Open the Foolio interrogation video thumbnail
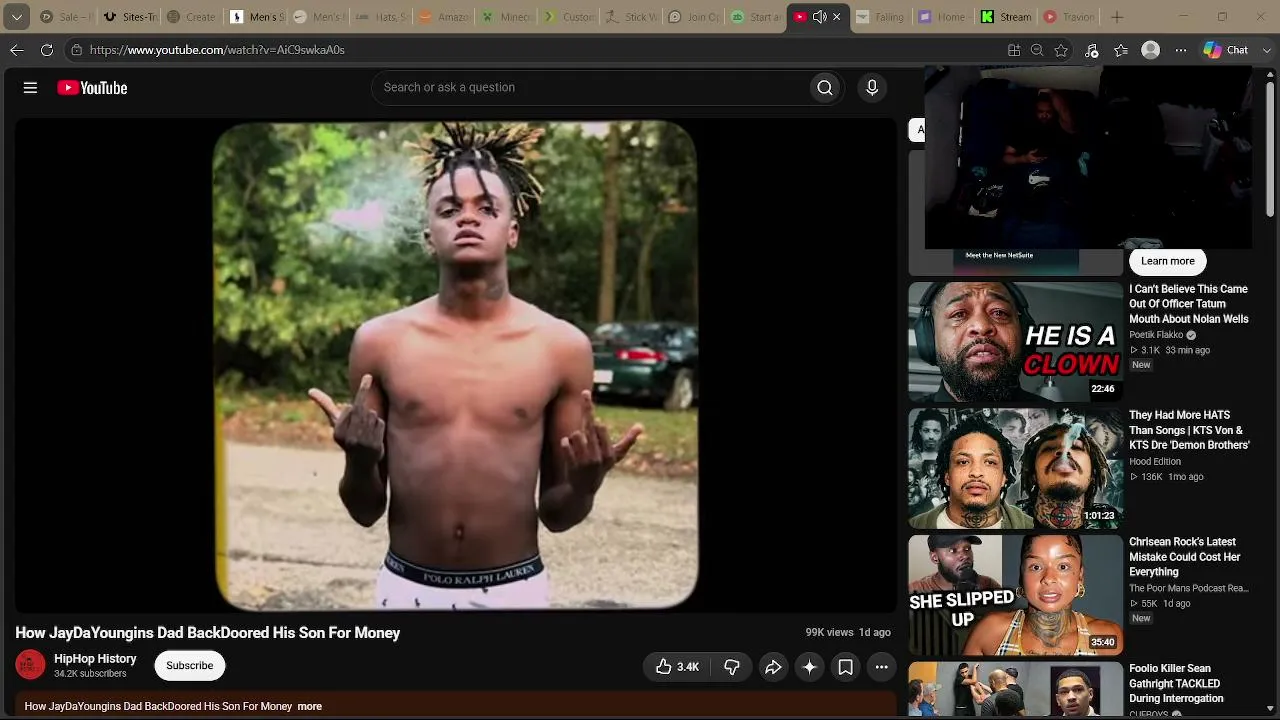Screen dimensions: 1280x720 click(x=1015, y=689)
